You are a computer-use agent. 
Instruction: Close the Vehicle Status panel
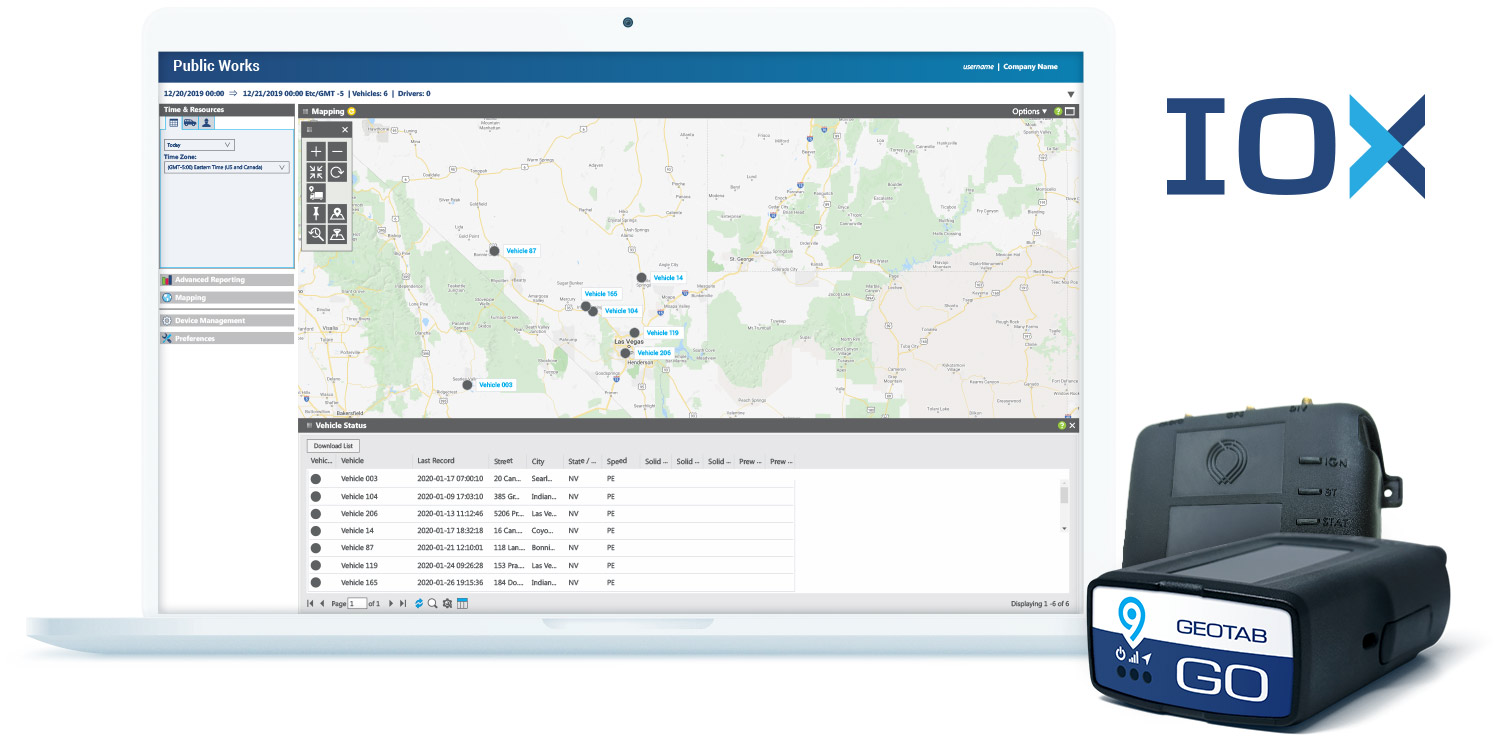click(x=1072, y=425)
